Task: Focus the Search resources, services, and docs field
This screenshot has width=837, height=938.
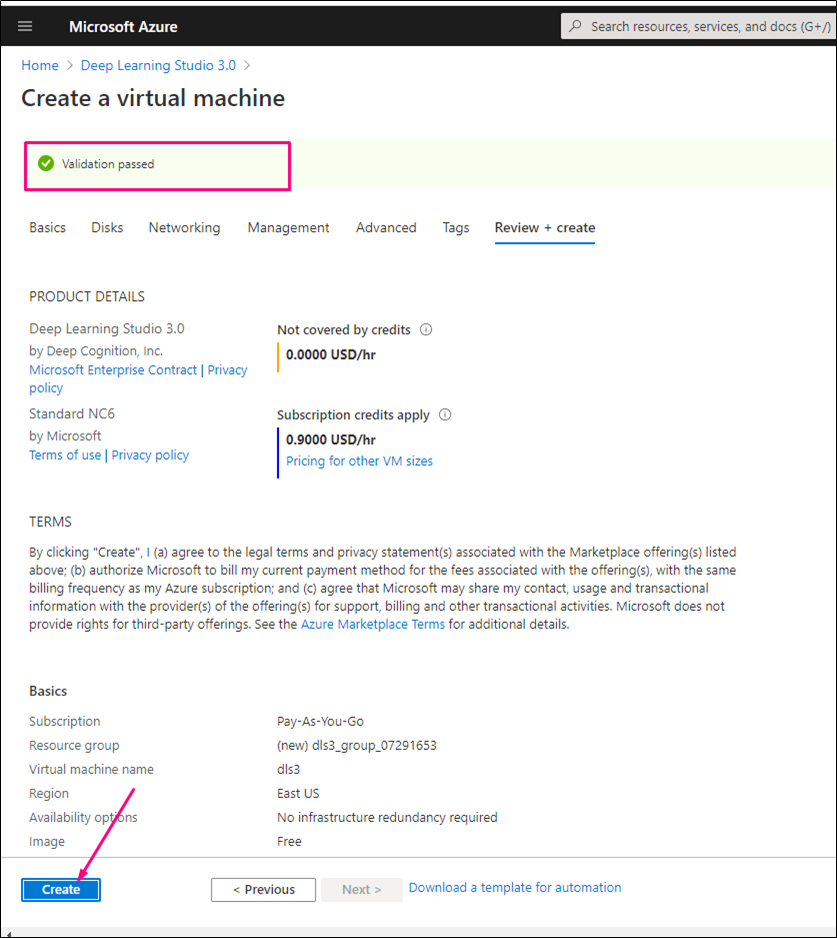Action: (699, 26)
